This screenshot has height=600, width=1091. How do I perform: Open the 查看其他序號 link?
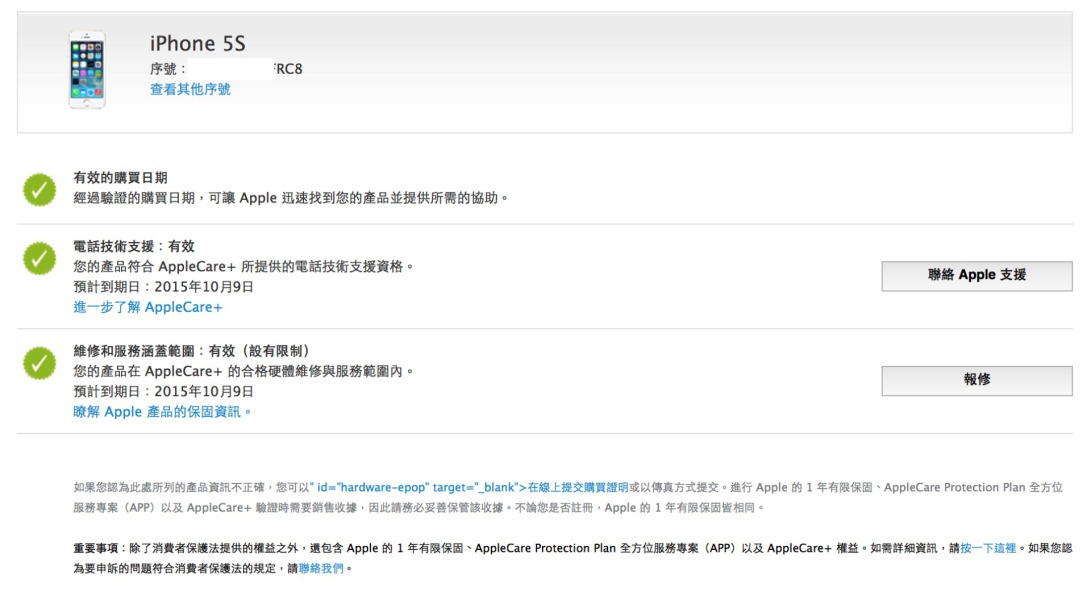pos(190,89)
